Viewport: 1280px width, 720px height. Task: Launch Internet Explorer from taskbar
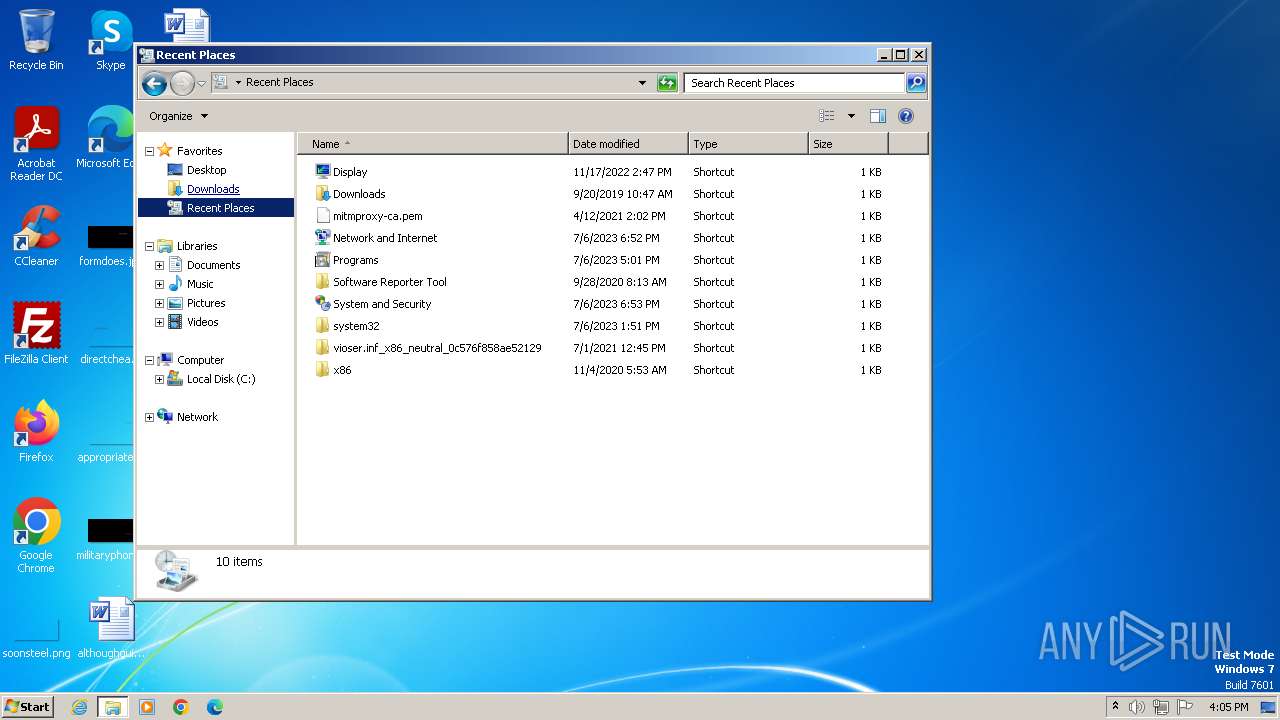(79, 707)
